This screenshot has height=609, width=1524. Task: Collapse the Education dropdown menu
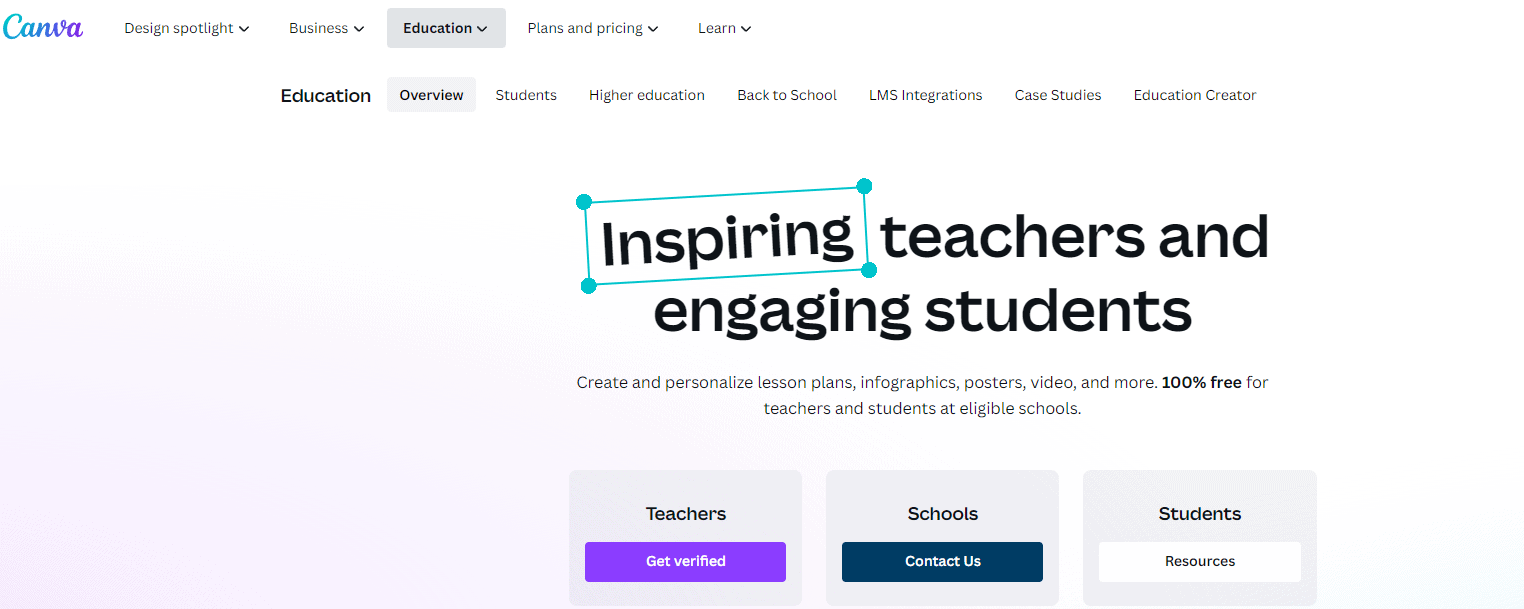click(446, 28)
